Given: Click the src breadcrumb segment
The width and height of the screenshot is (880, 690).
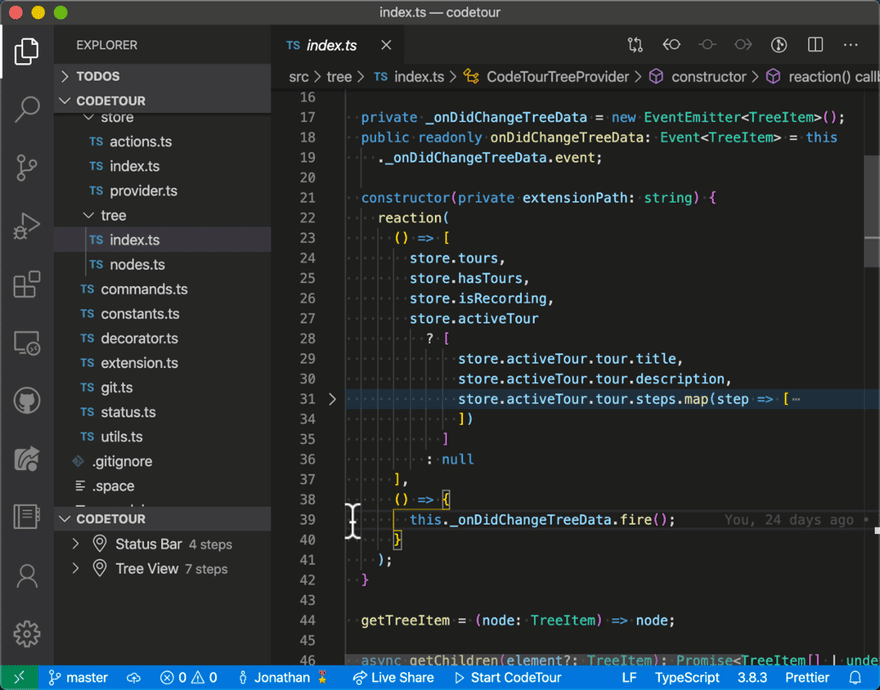Looking at the screenshot, I should [x=299, y=77].
